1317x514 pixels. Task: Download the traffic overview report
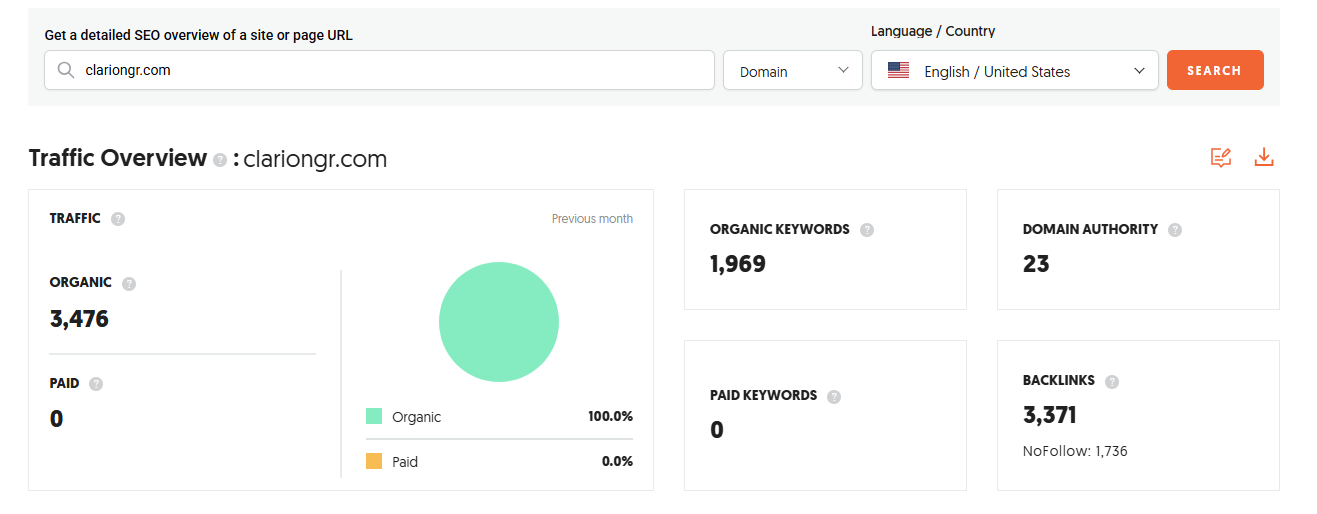[1264, 158]
